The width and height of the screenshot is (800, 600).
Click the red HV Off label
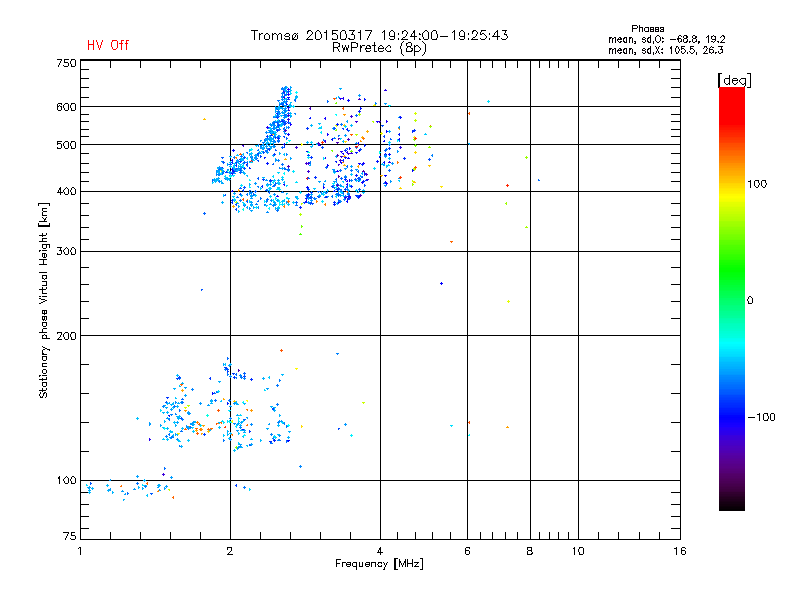pos(108,45)
